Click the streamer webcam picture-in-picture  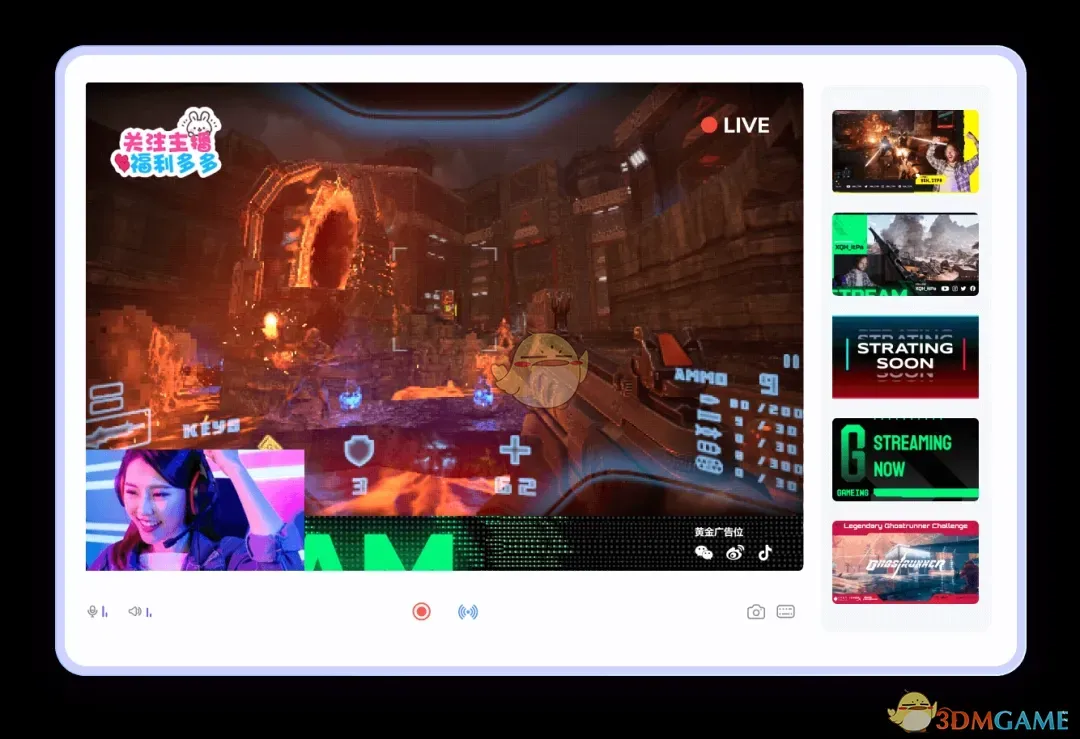(195, 510)
